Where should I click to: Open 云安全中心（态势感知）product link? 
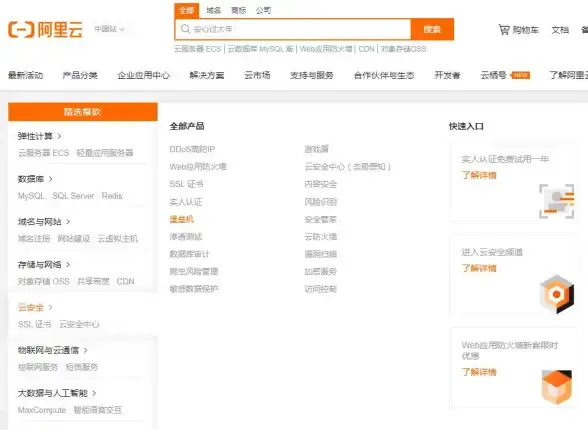click(x=348, y=166)
